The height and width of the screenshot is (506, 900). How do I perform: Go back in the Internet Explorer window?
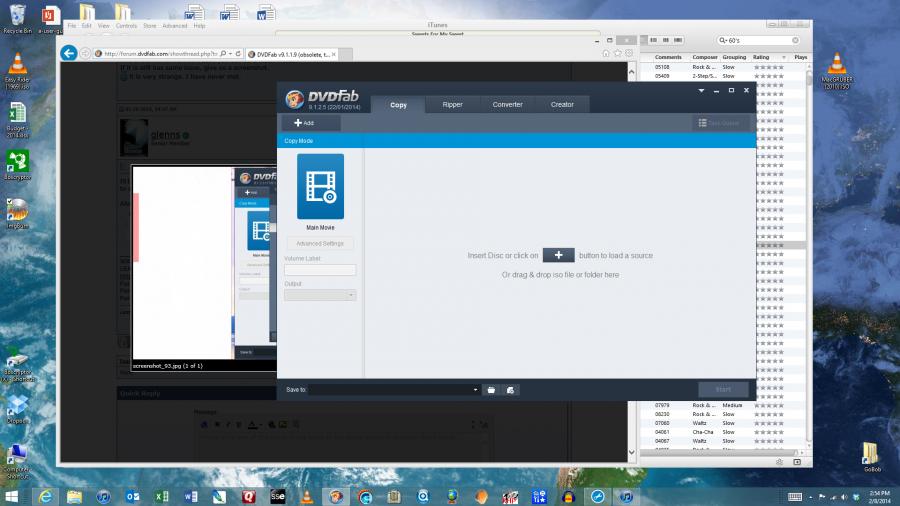point(69,53)
